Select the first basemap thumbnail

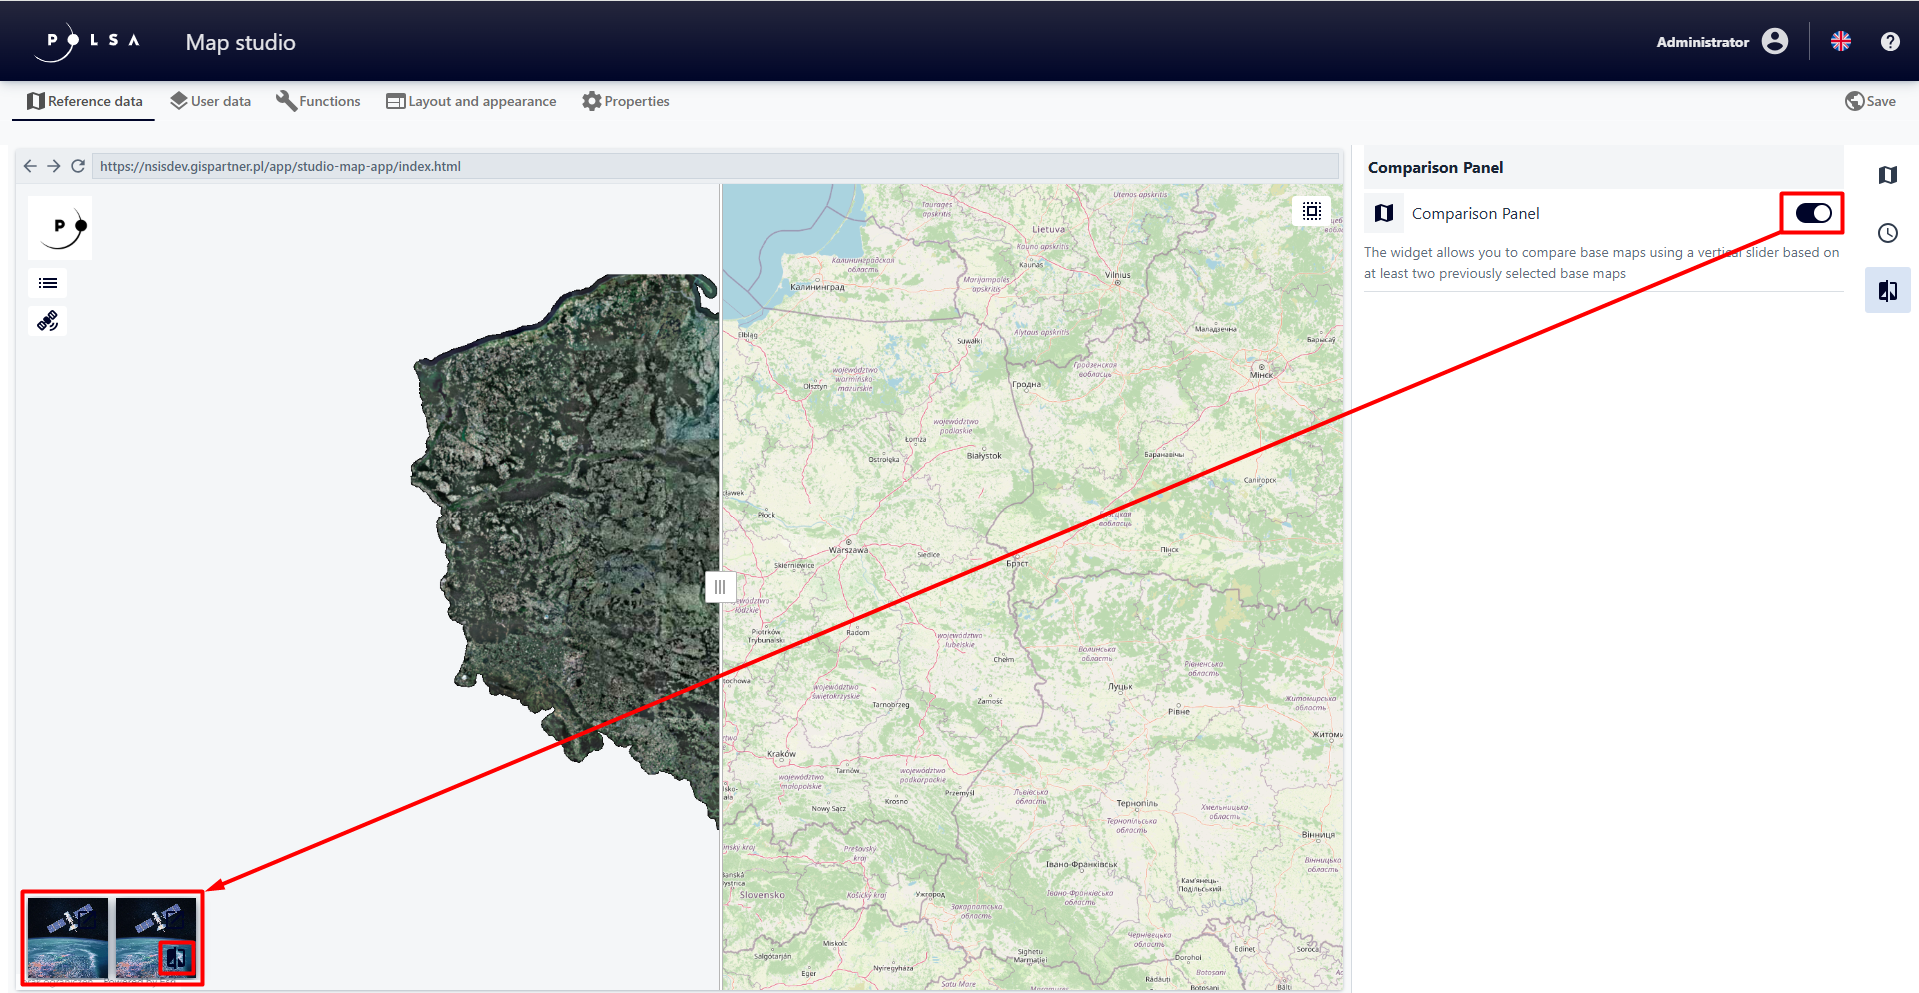67,937
